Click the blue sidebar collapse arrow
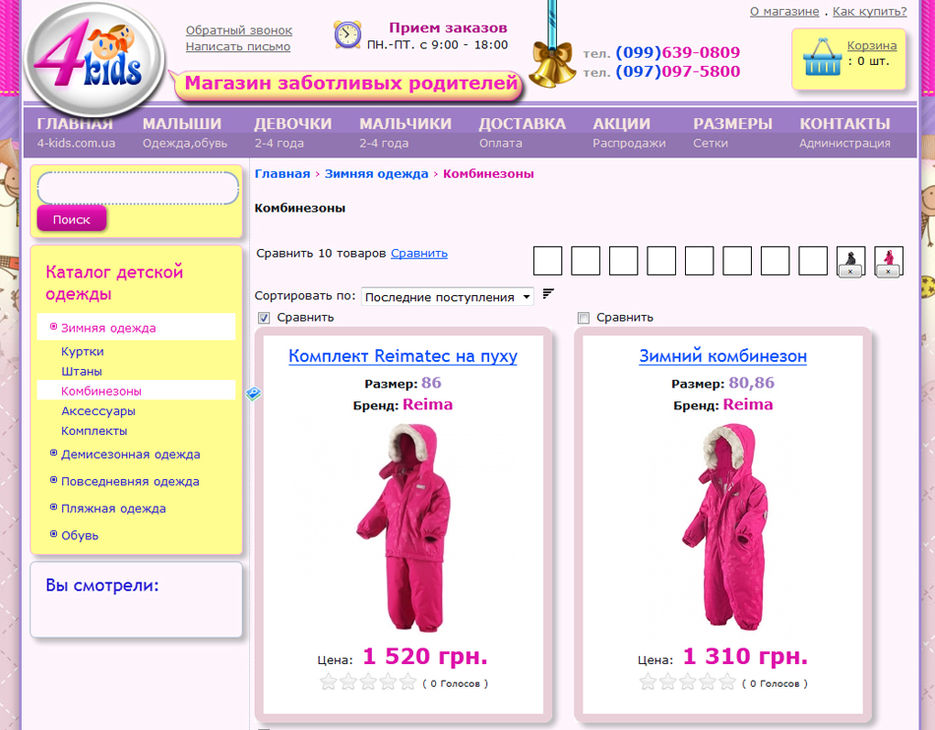The height and width of the screenshot is (730, 935). tap(253, 394)
